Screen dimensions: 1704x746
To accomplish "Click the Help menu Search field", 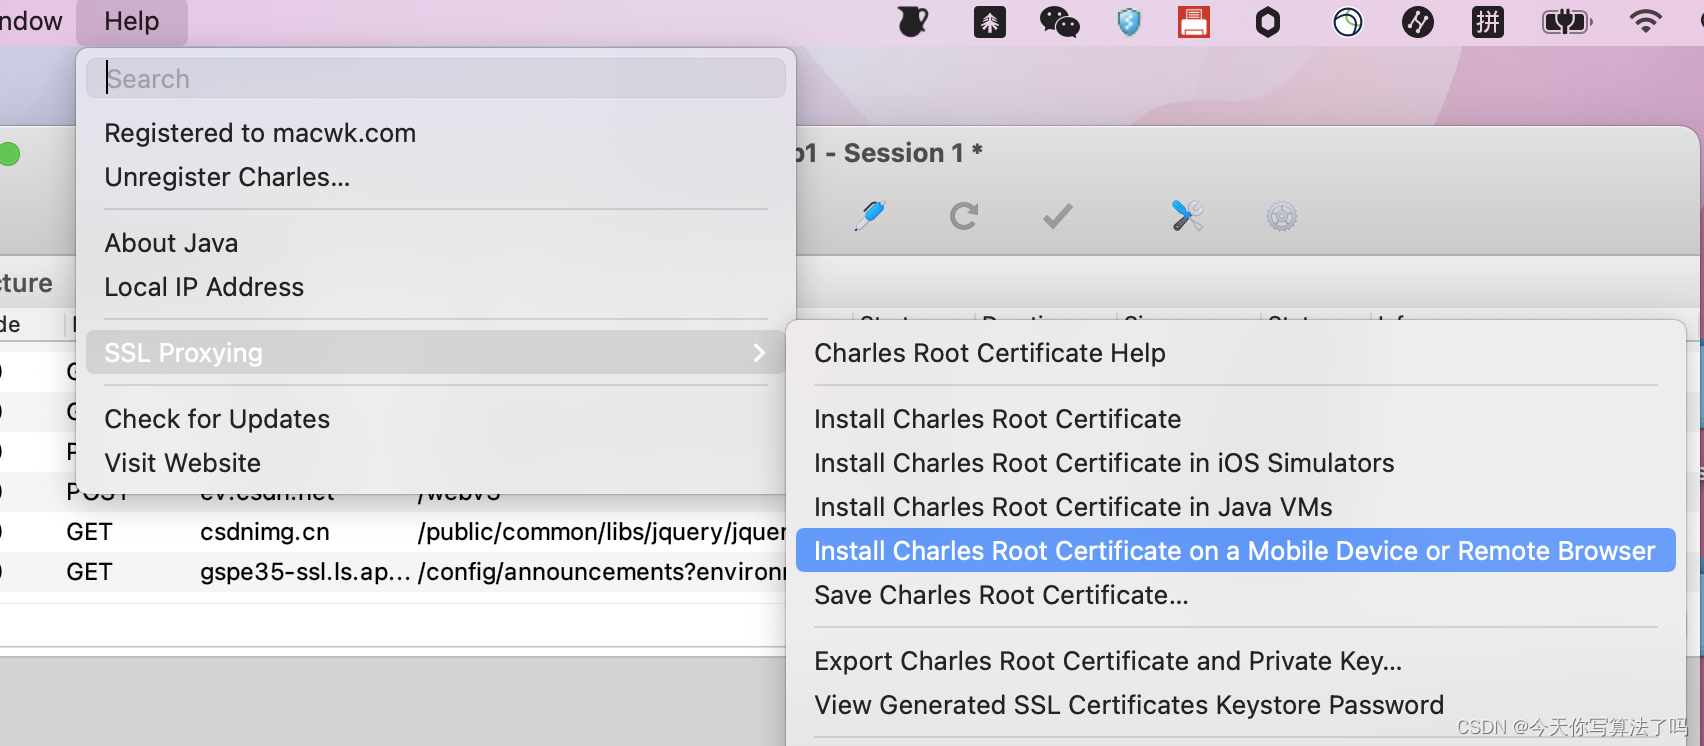I will [x=436, y=78].
